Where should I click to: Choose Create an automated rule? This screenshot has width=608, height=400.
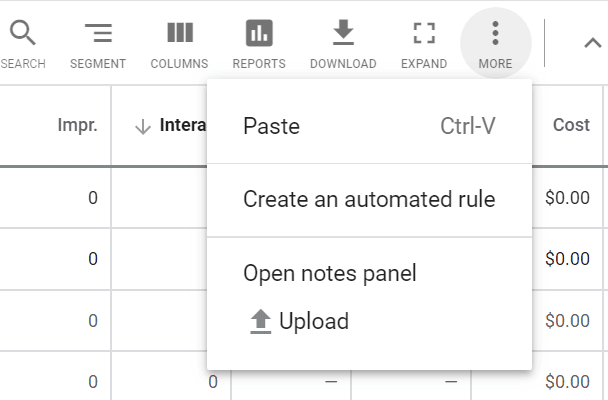[x=370, y=200]
